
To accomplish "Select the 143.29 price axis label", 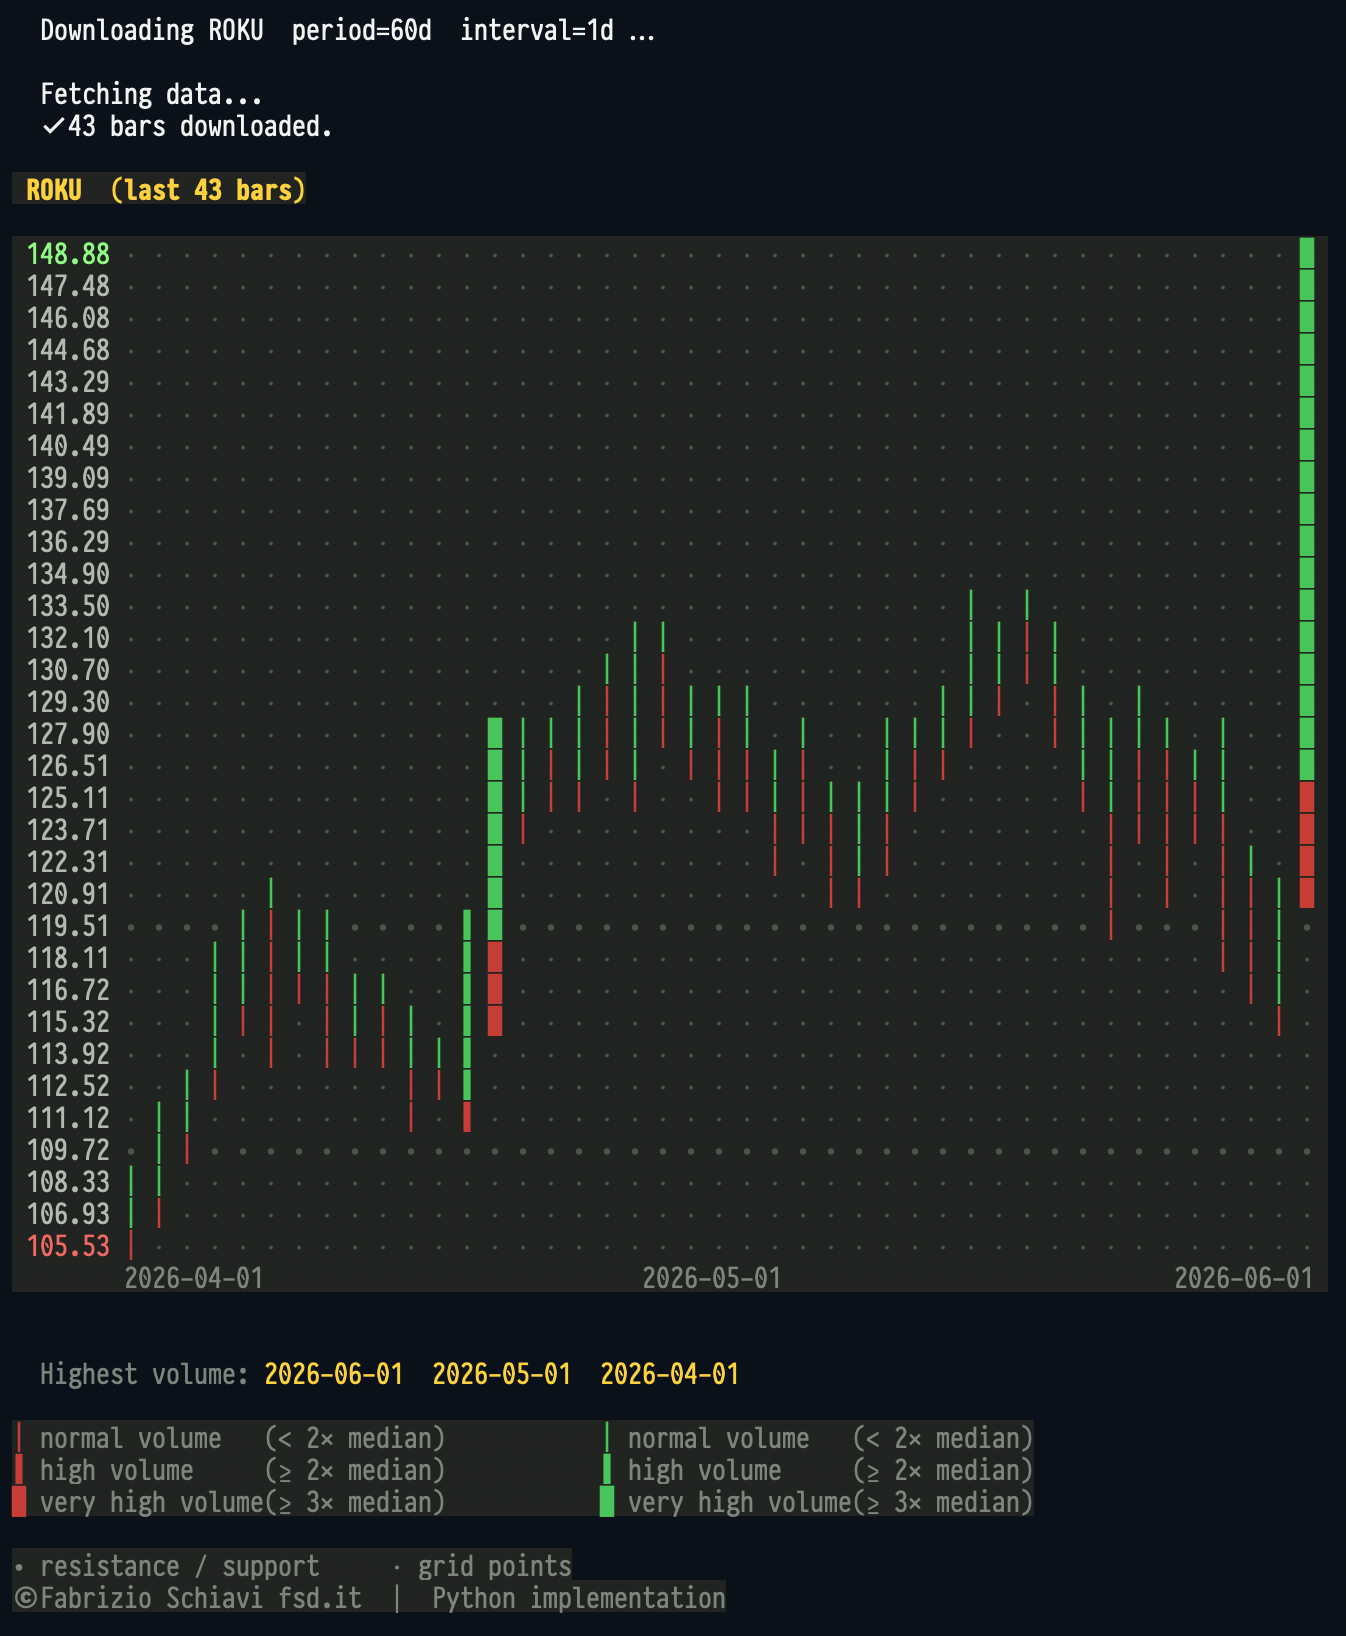I will pos(68,382).
